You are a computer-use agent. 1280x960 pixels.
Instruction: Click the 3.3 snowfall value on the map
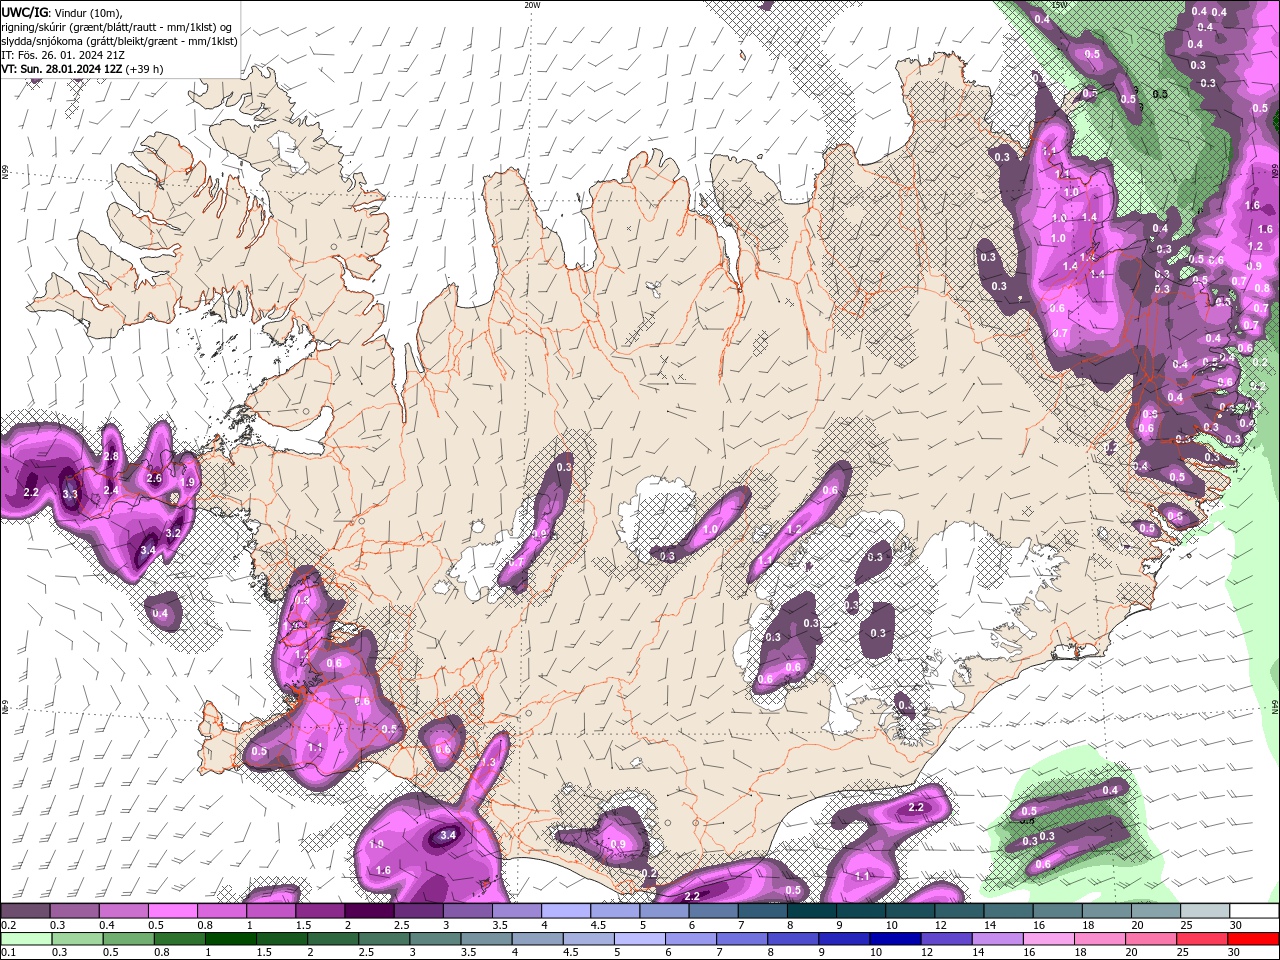coord(70,494)
